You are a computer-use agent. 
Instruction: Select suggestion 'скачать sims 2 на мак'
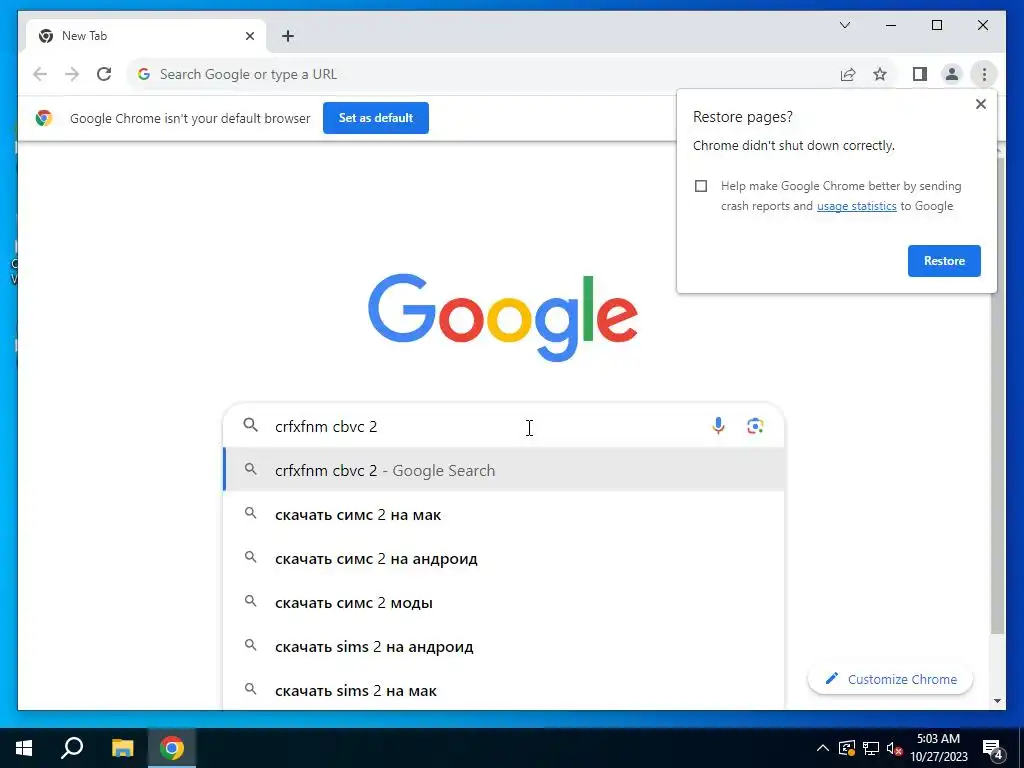click(x=503, y=690)
